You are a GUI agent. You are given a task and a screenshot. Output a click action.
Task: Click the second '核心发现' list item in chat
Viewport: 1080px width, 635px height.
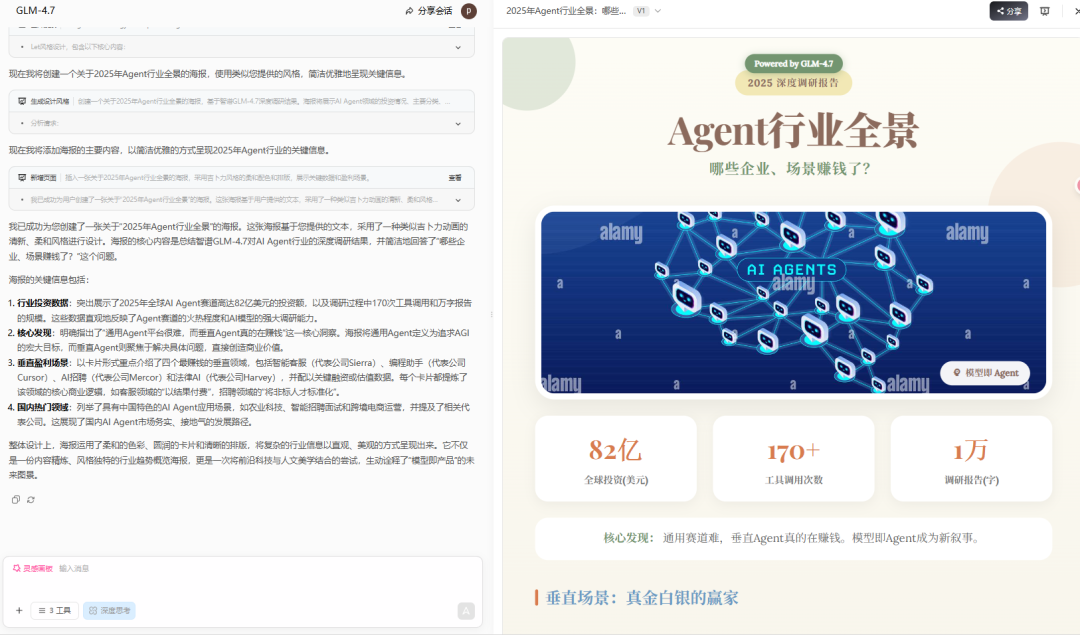tap(243, 340)
